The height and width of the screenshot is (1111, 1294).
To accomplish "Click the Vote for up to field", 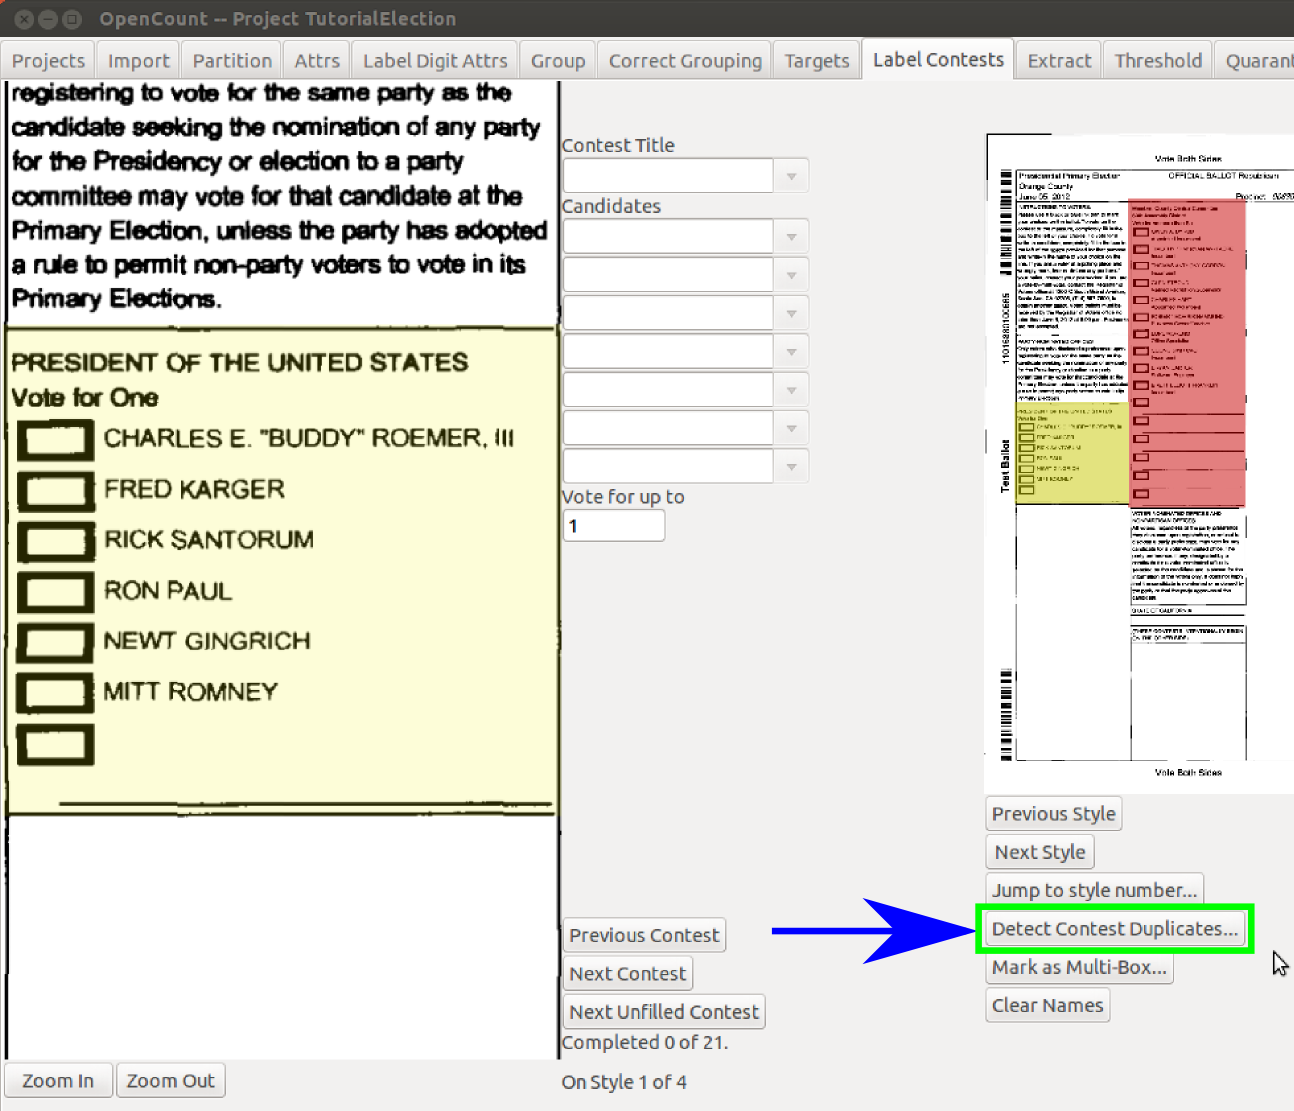I will [614, 526].
